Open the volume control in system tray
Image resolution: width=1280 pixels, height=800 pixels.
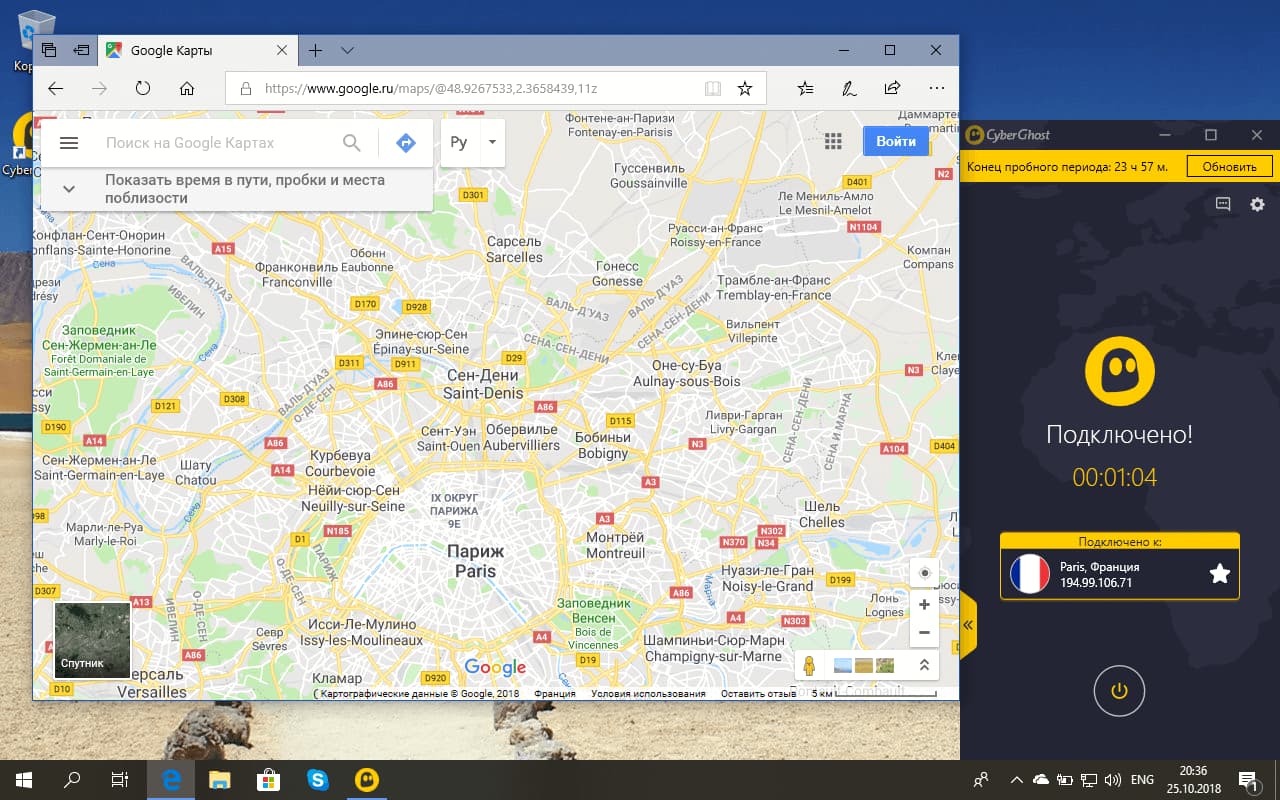point(1112,780)
